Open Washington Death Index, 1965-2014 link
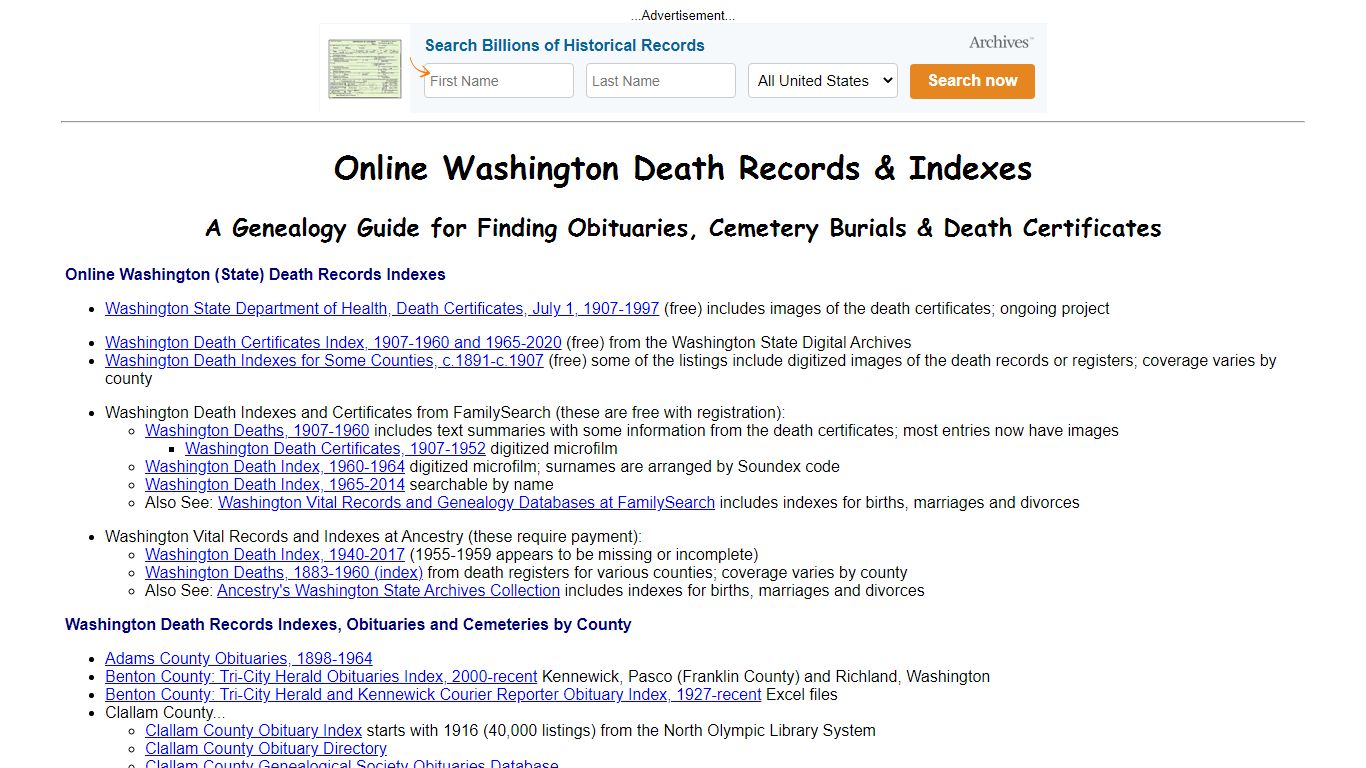 275,484
